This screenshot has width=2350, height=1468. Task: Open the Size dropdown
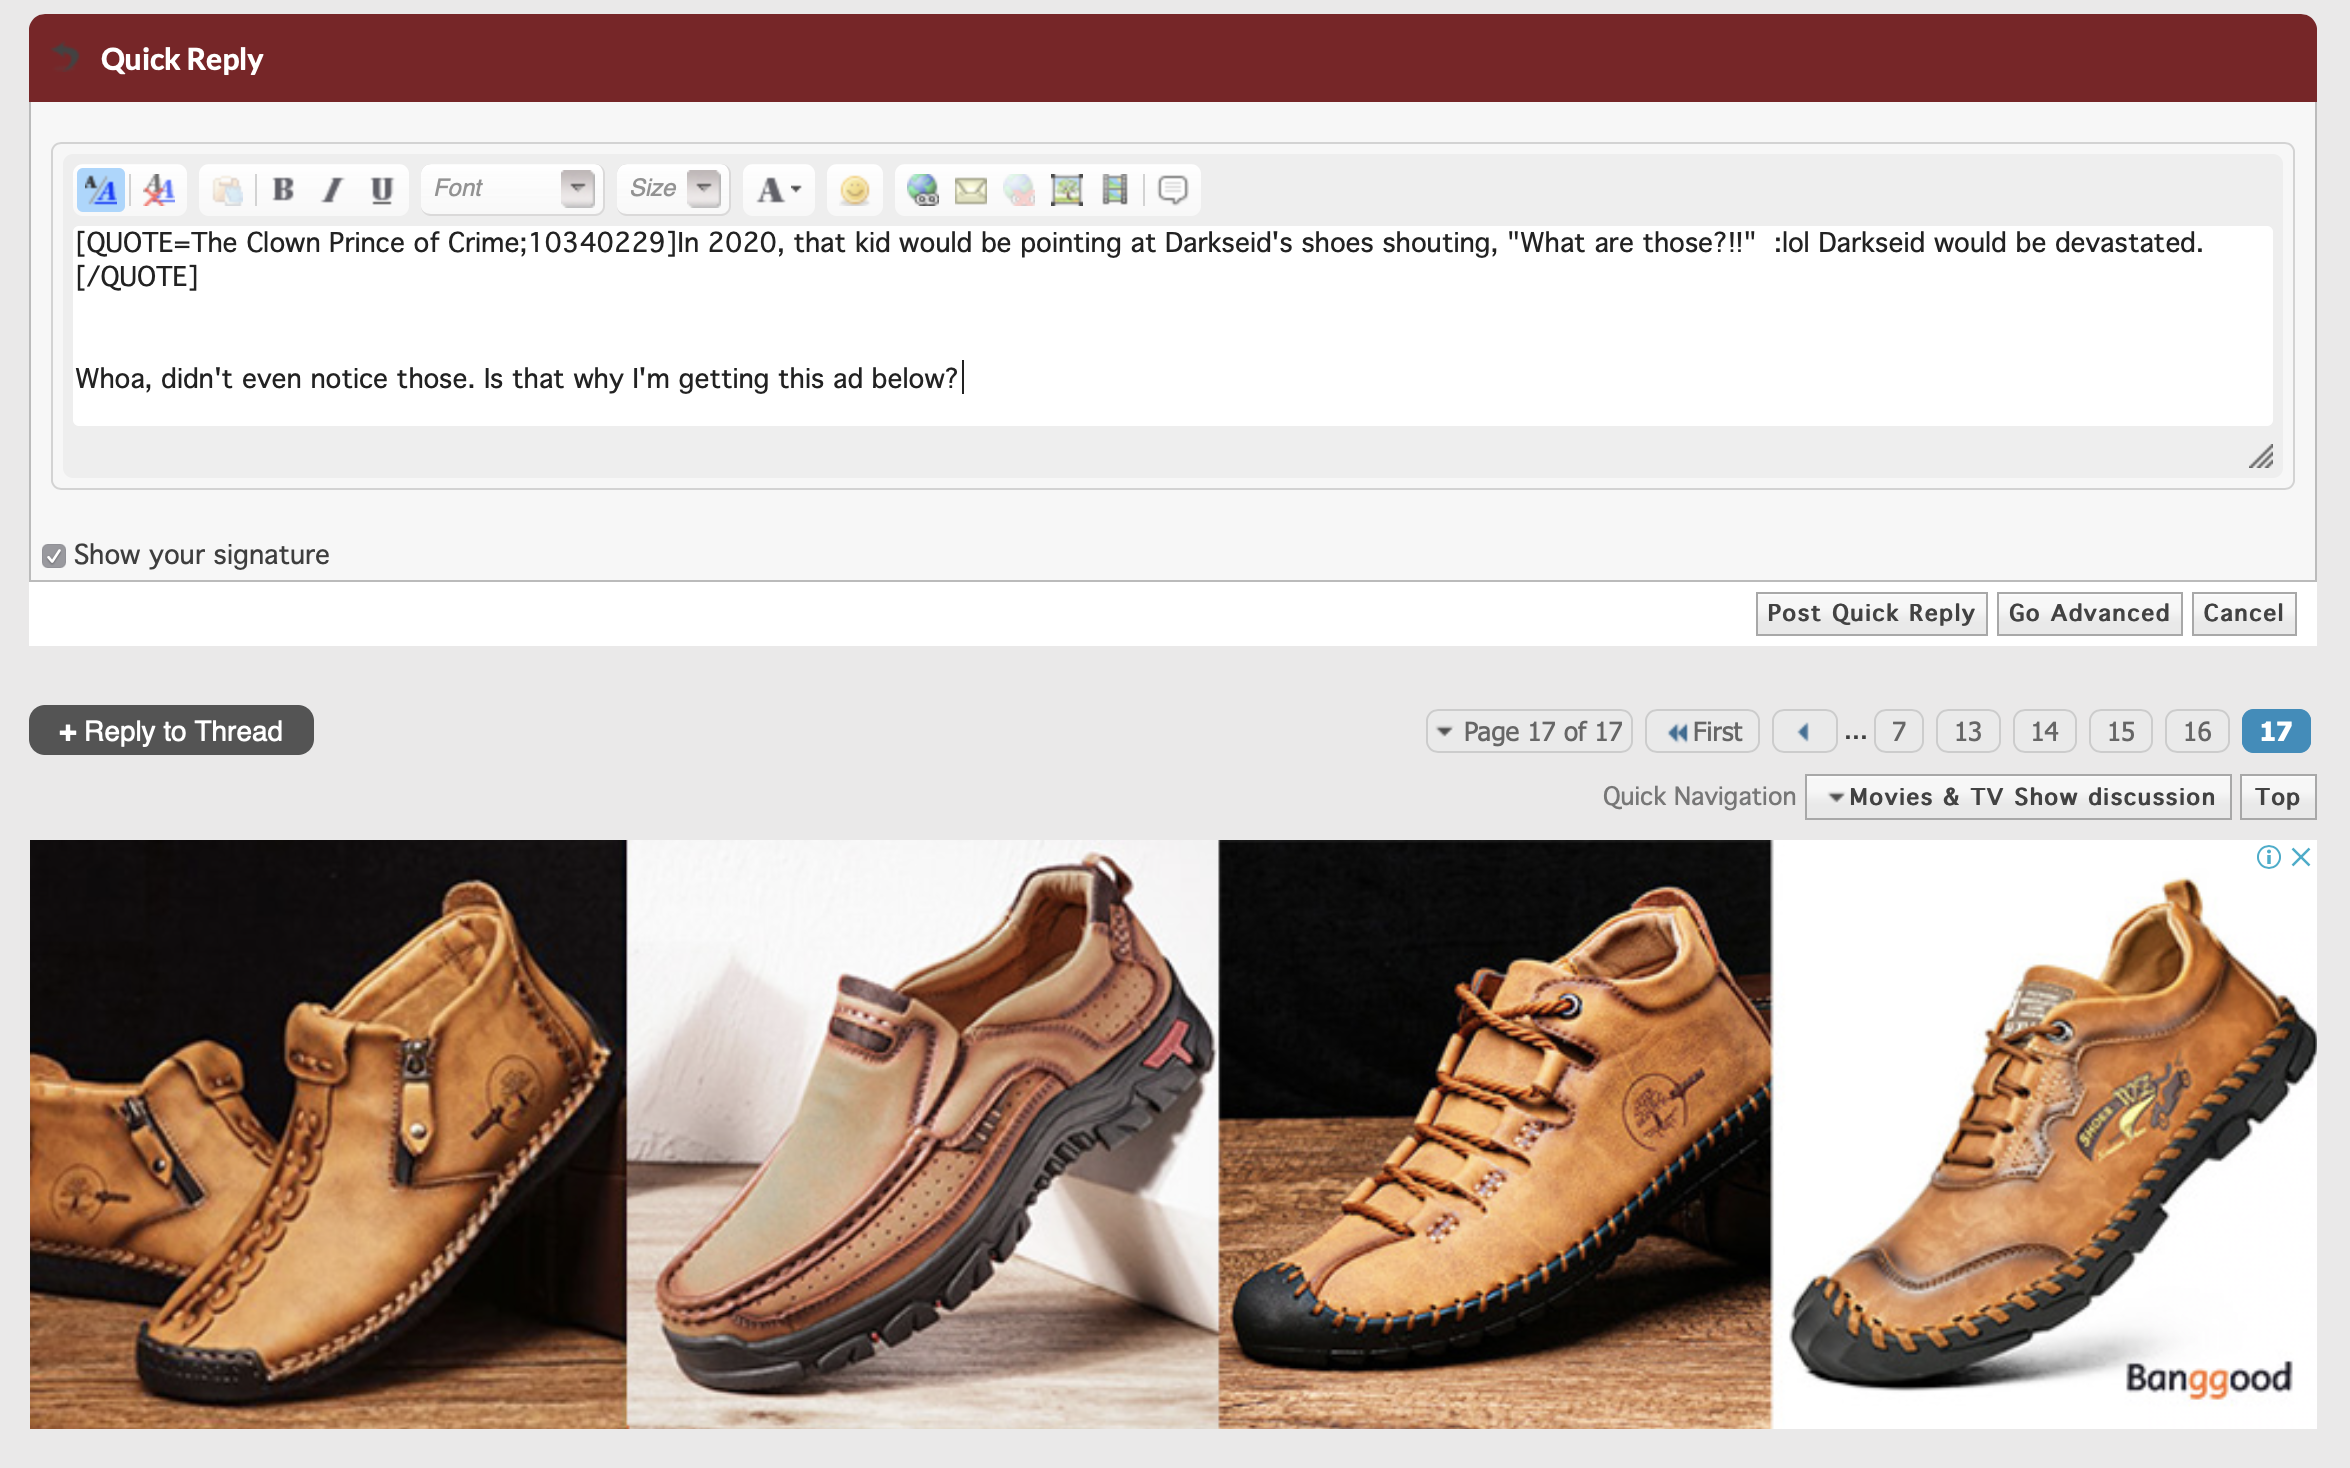pyautogui.click(x=674, y=188)
